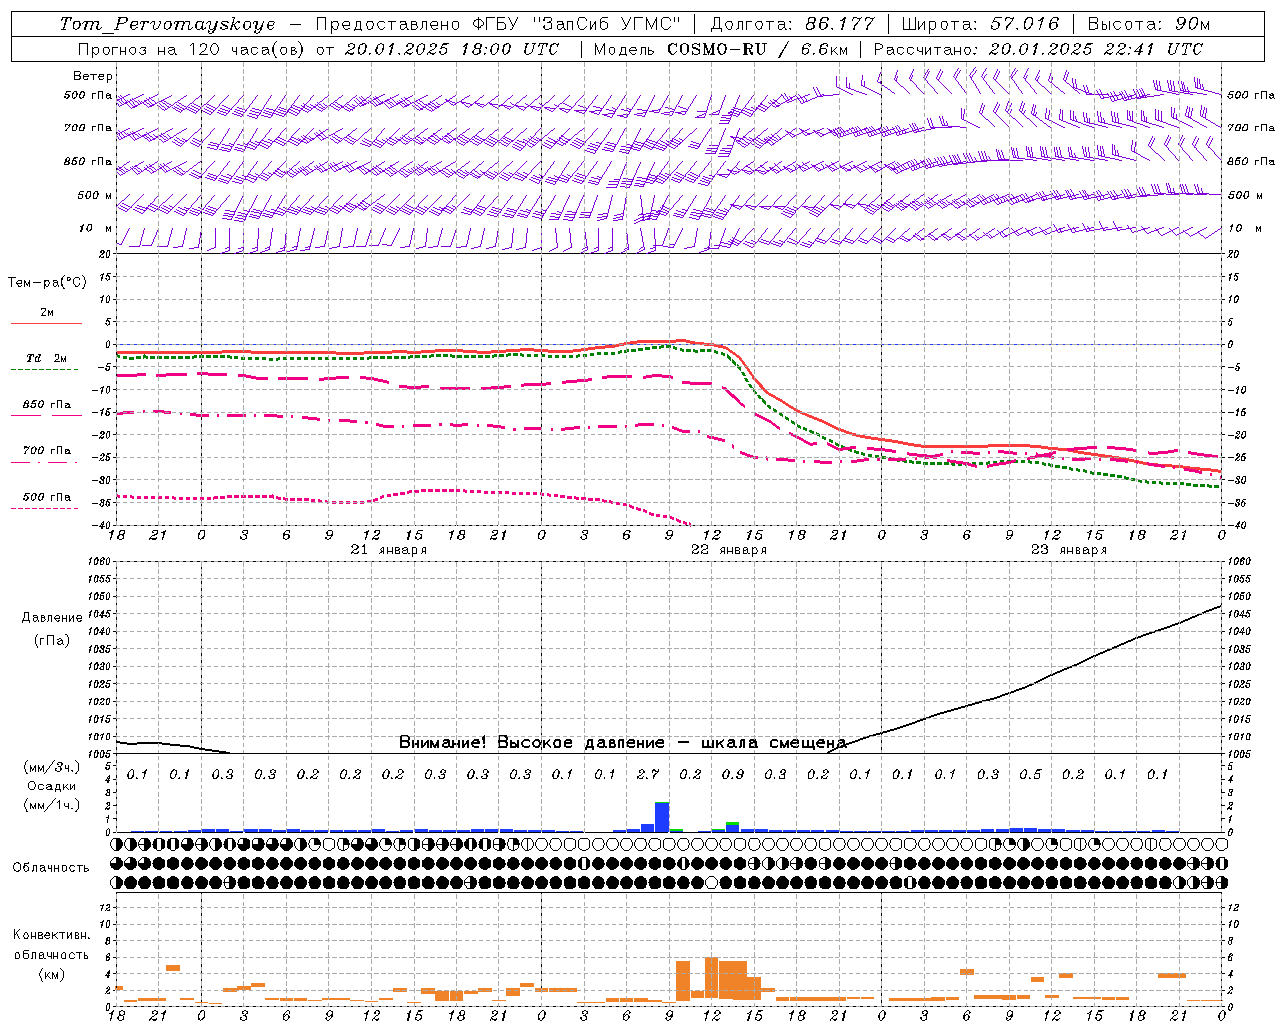Select the text ФГБУ "ЗапСиб УГМС"
Image resolution: width=1280 pixels, height=1024 pixels.
pos(575,24)
